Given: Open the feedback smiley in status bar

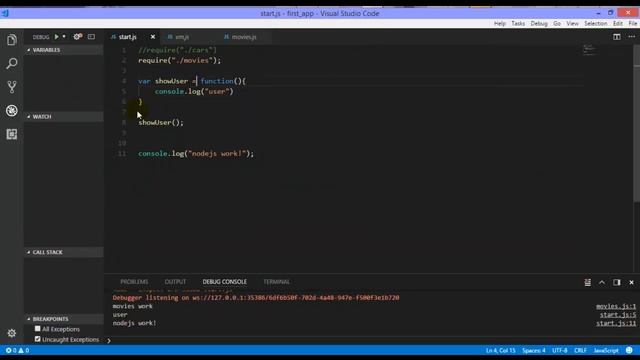Looking at the screenshot, I should 629,351.
